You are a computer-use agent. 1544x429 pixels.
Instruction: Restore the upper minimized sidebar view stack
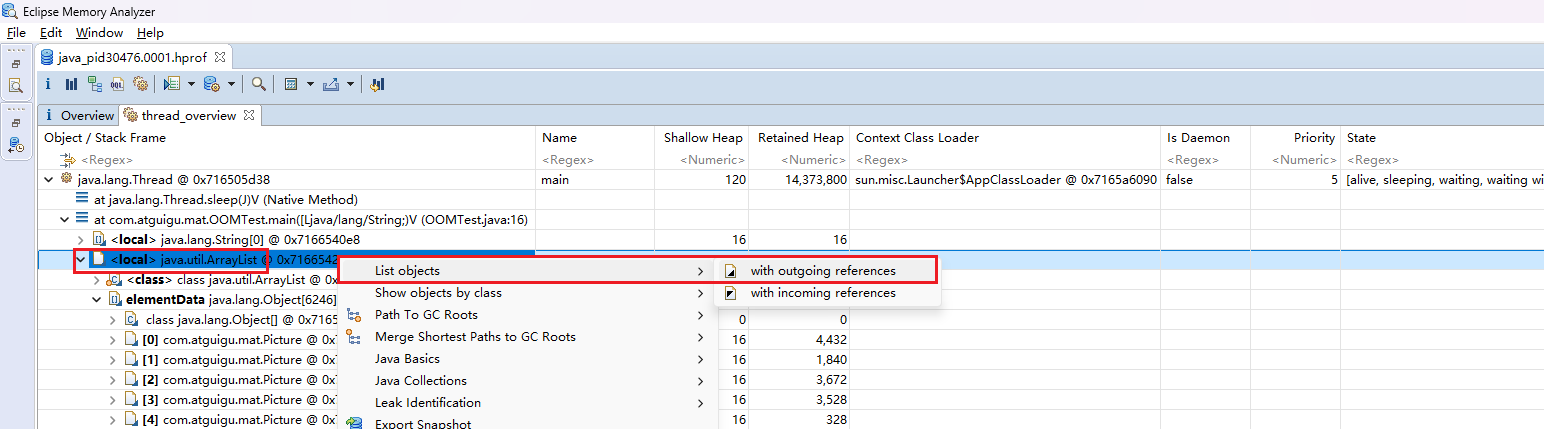click(x=16, y=64)
